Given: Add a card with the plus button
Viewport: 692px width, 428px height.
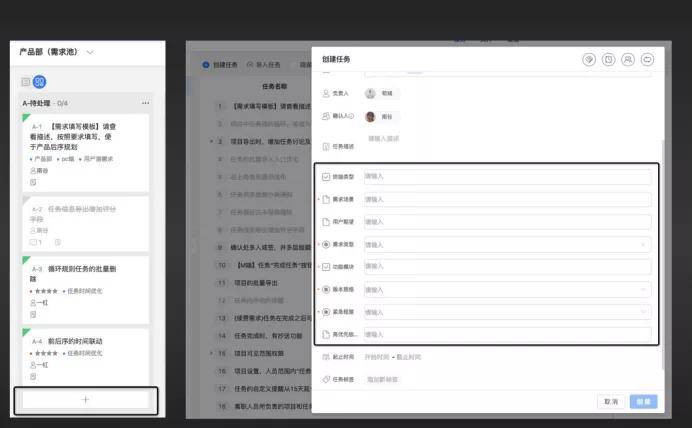Looking at the screenshot, I should [x=86, y=400].
